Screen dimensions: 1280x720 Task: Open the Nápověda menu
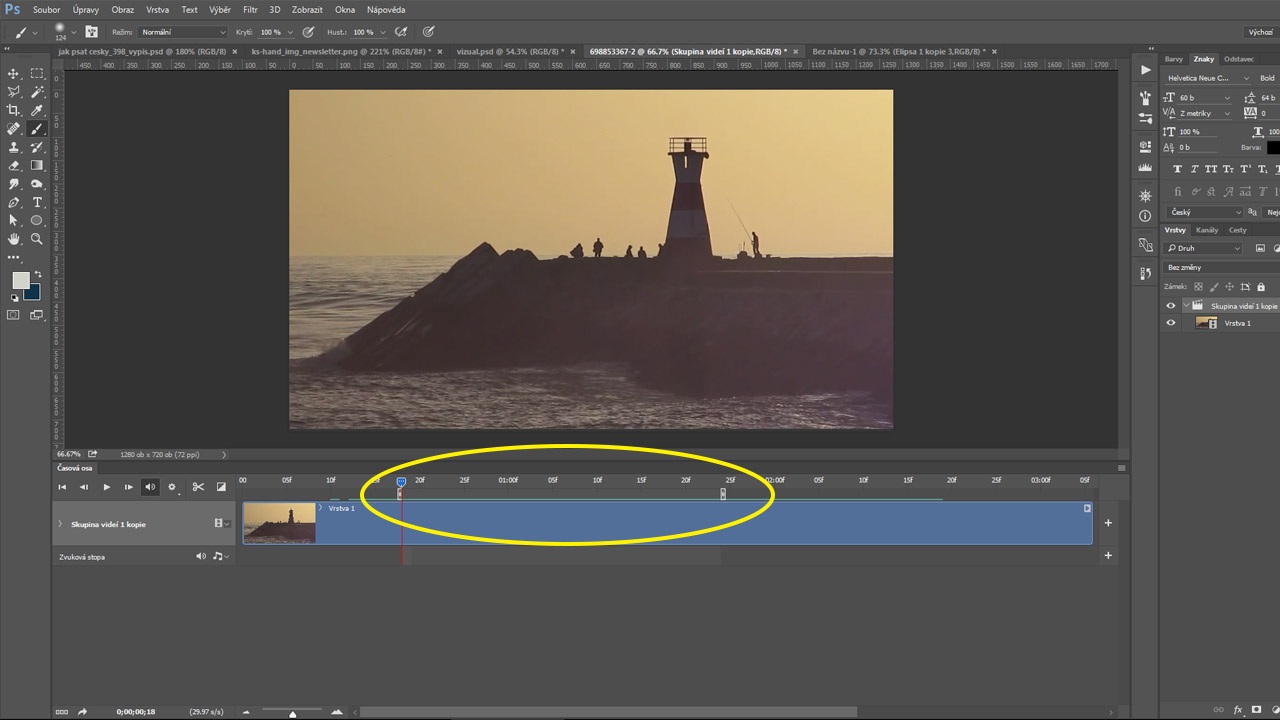point(386,9)
